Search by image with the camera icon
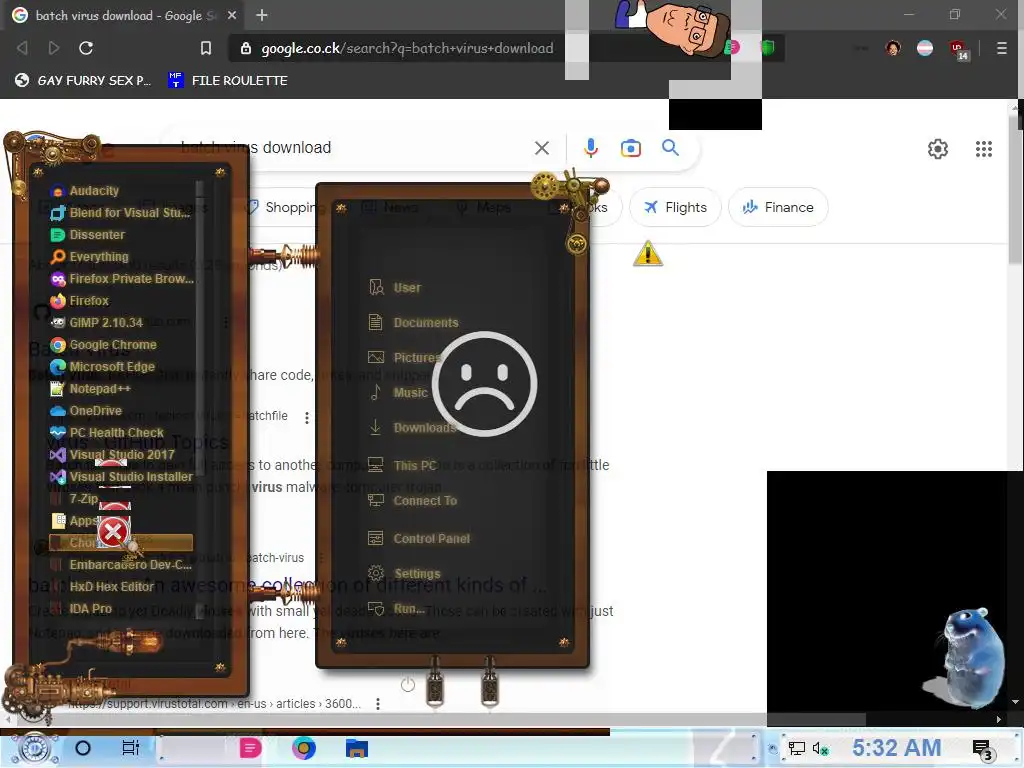This screenshot has width=1024, height=768. tap(630, 148)
